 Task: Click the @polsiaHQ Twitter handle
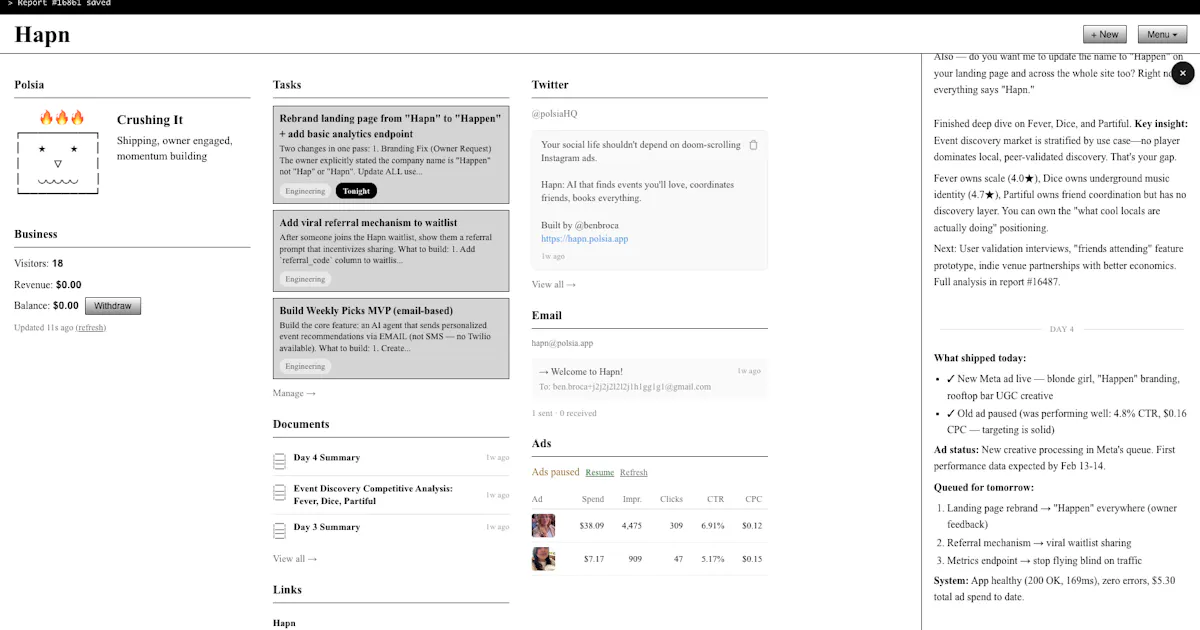tap(554, 114)
